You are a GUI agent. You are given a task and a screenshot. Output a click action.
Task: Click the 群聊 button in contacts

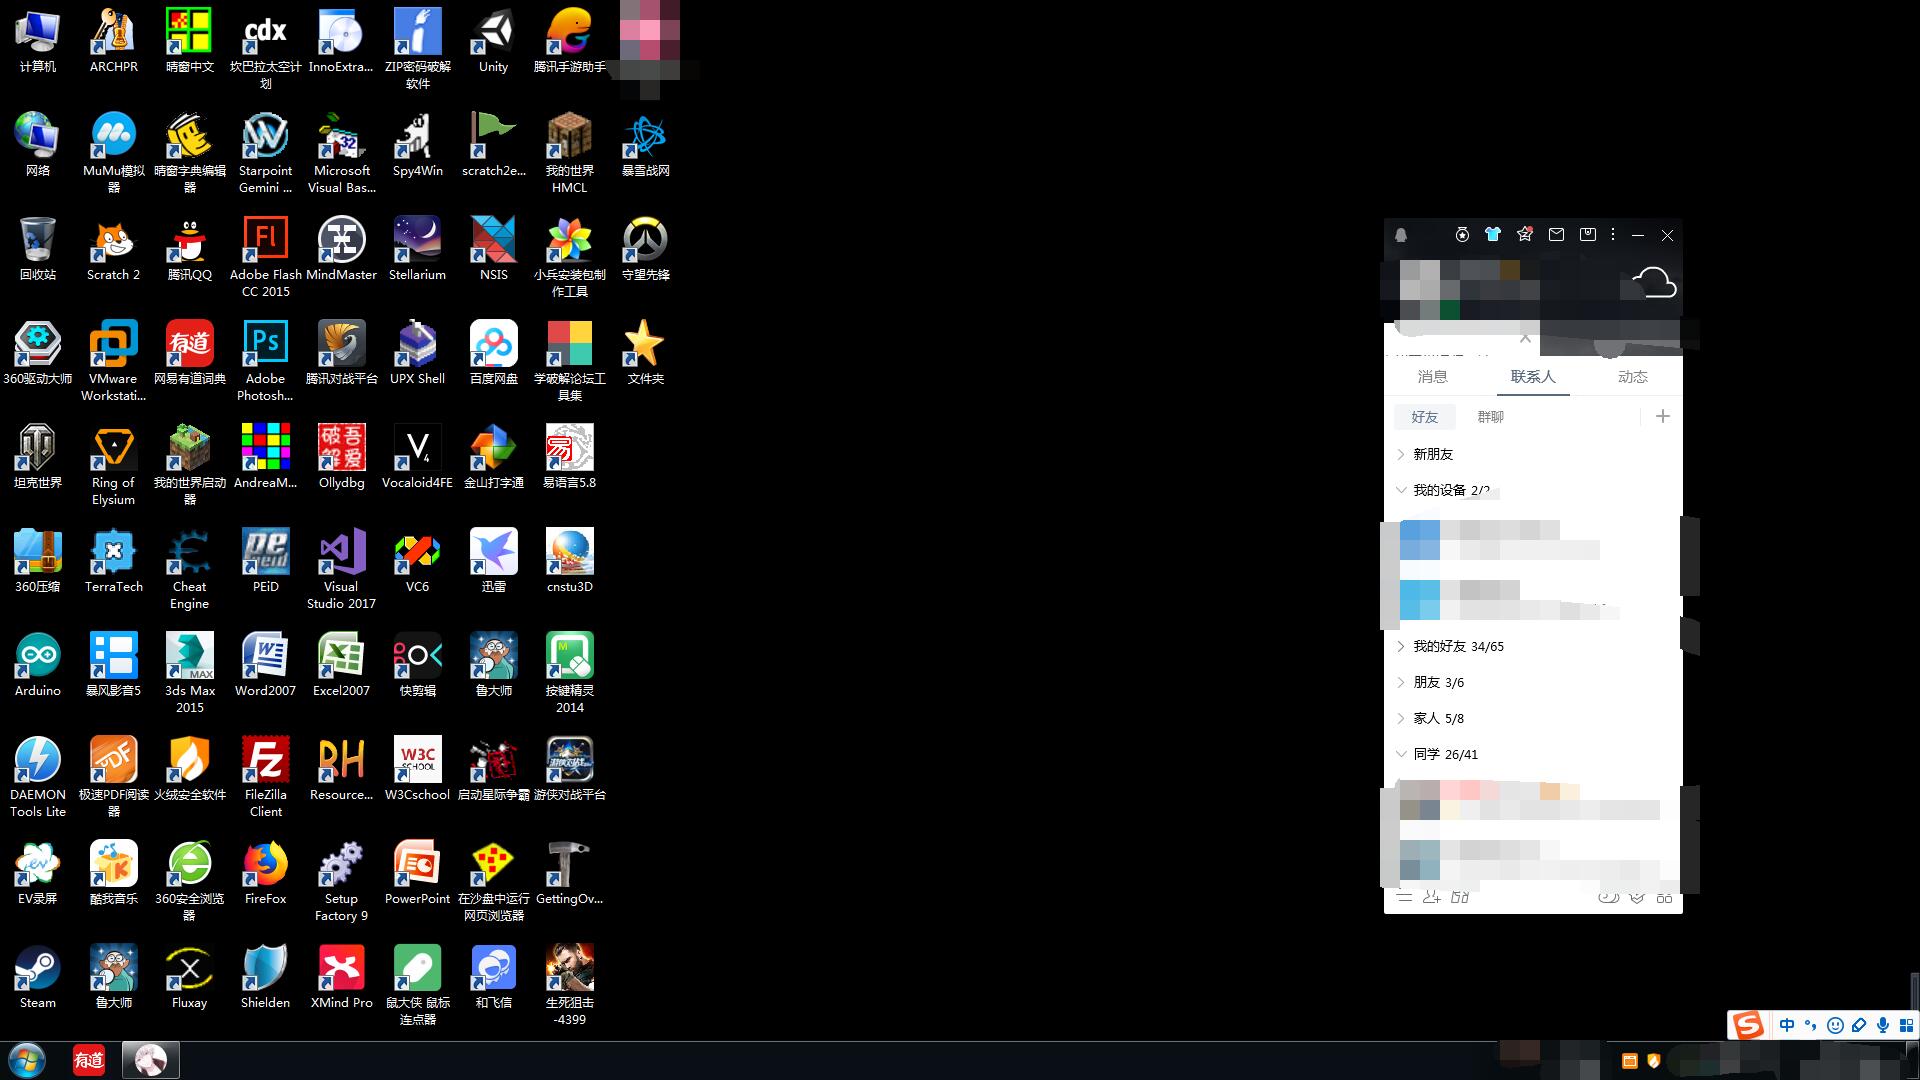click(x=1490, y=417)
